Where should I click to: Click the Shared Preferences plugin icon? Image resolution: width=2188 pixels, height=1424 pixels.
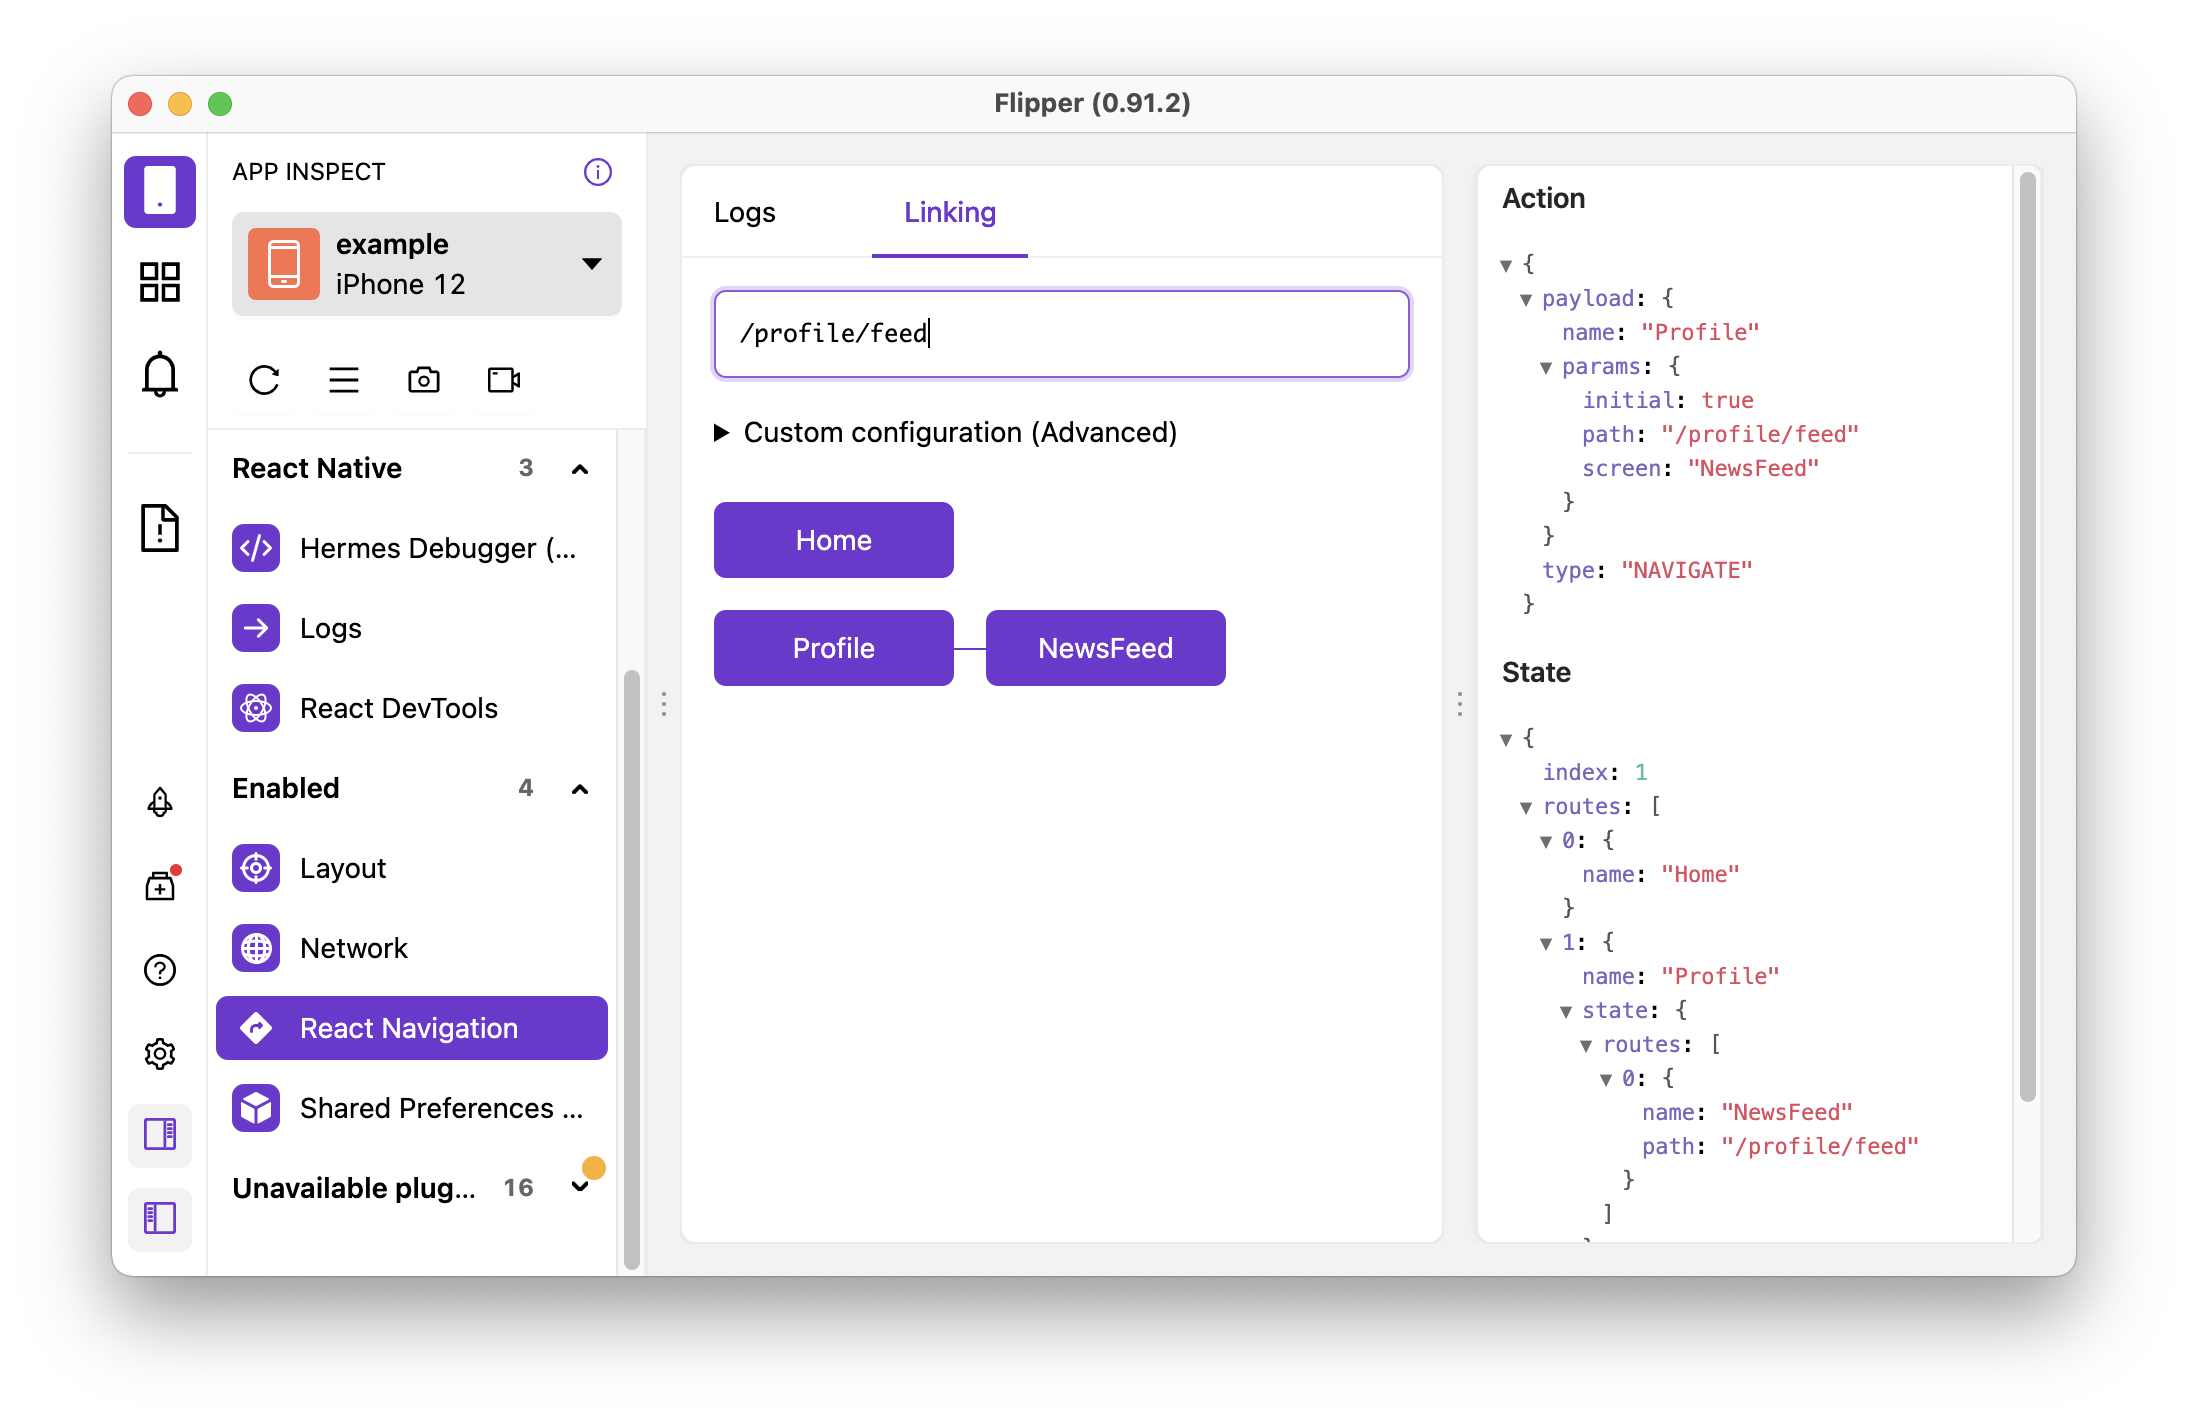(258, 1108)
